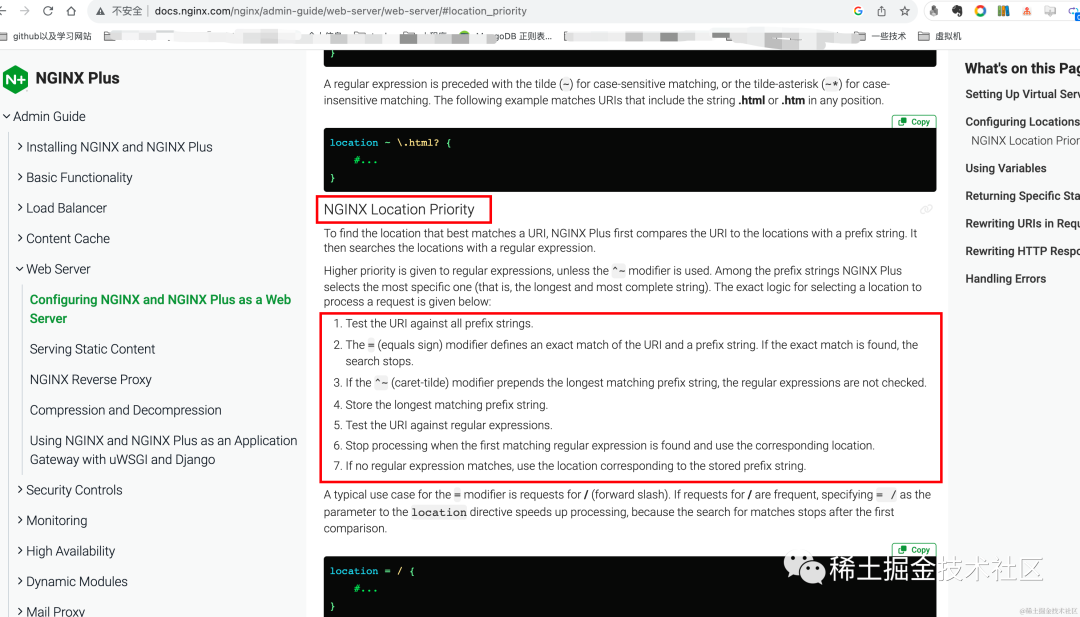
Task: Click the 'If no regular expression matches' step
Action: 575,466
